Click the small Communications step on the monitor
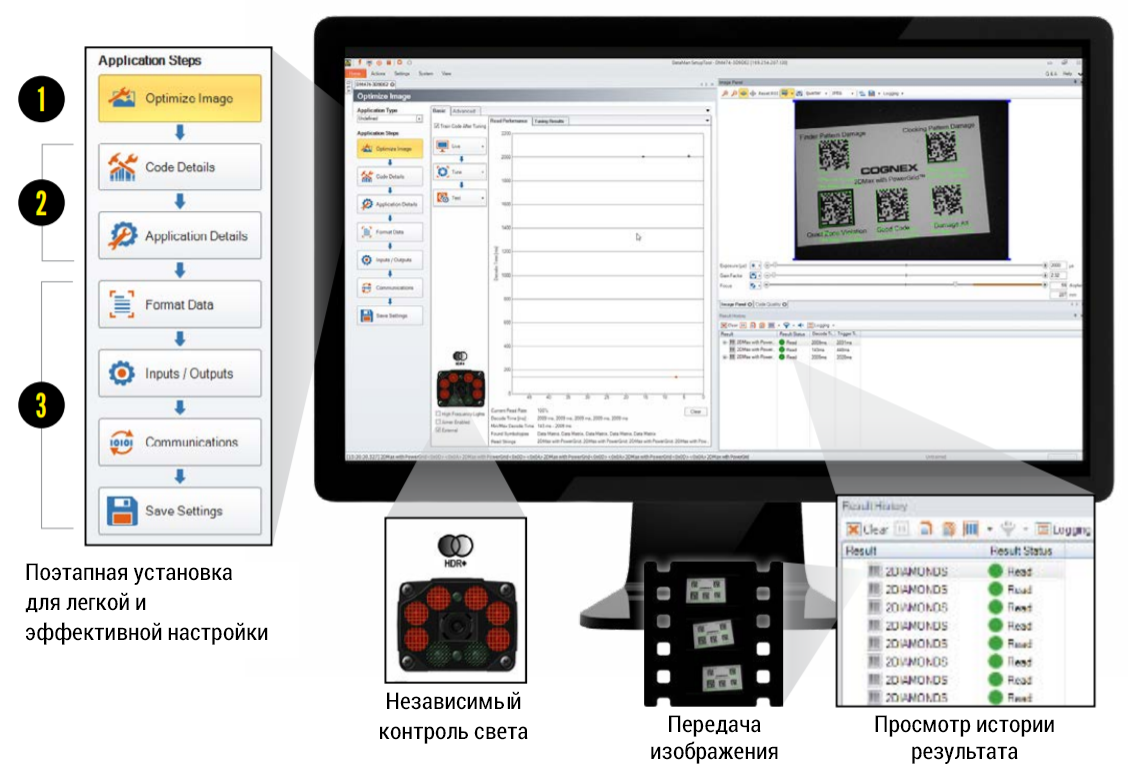 pos(390,288)
